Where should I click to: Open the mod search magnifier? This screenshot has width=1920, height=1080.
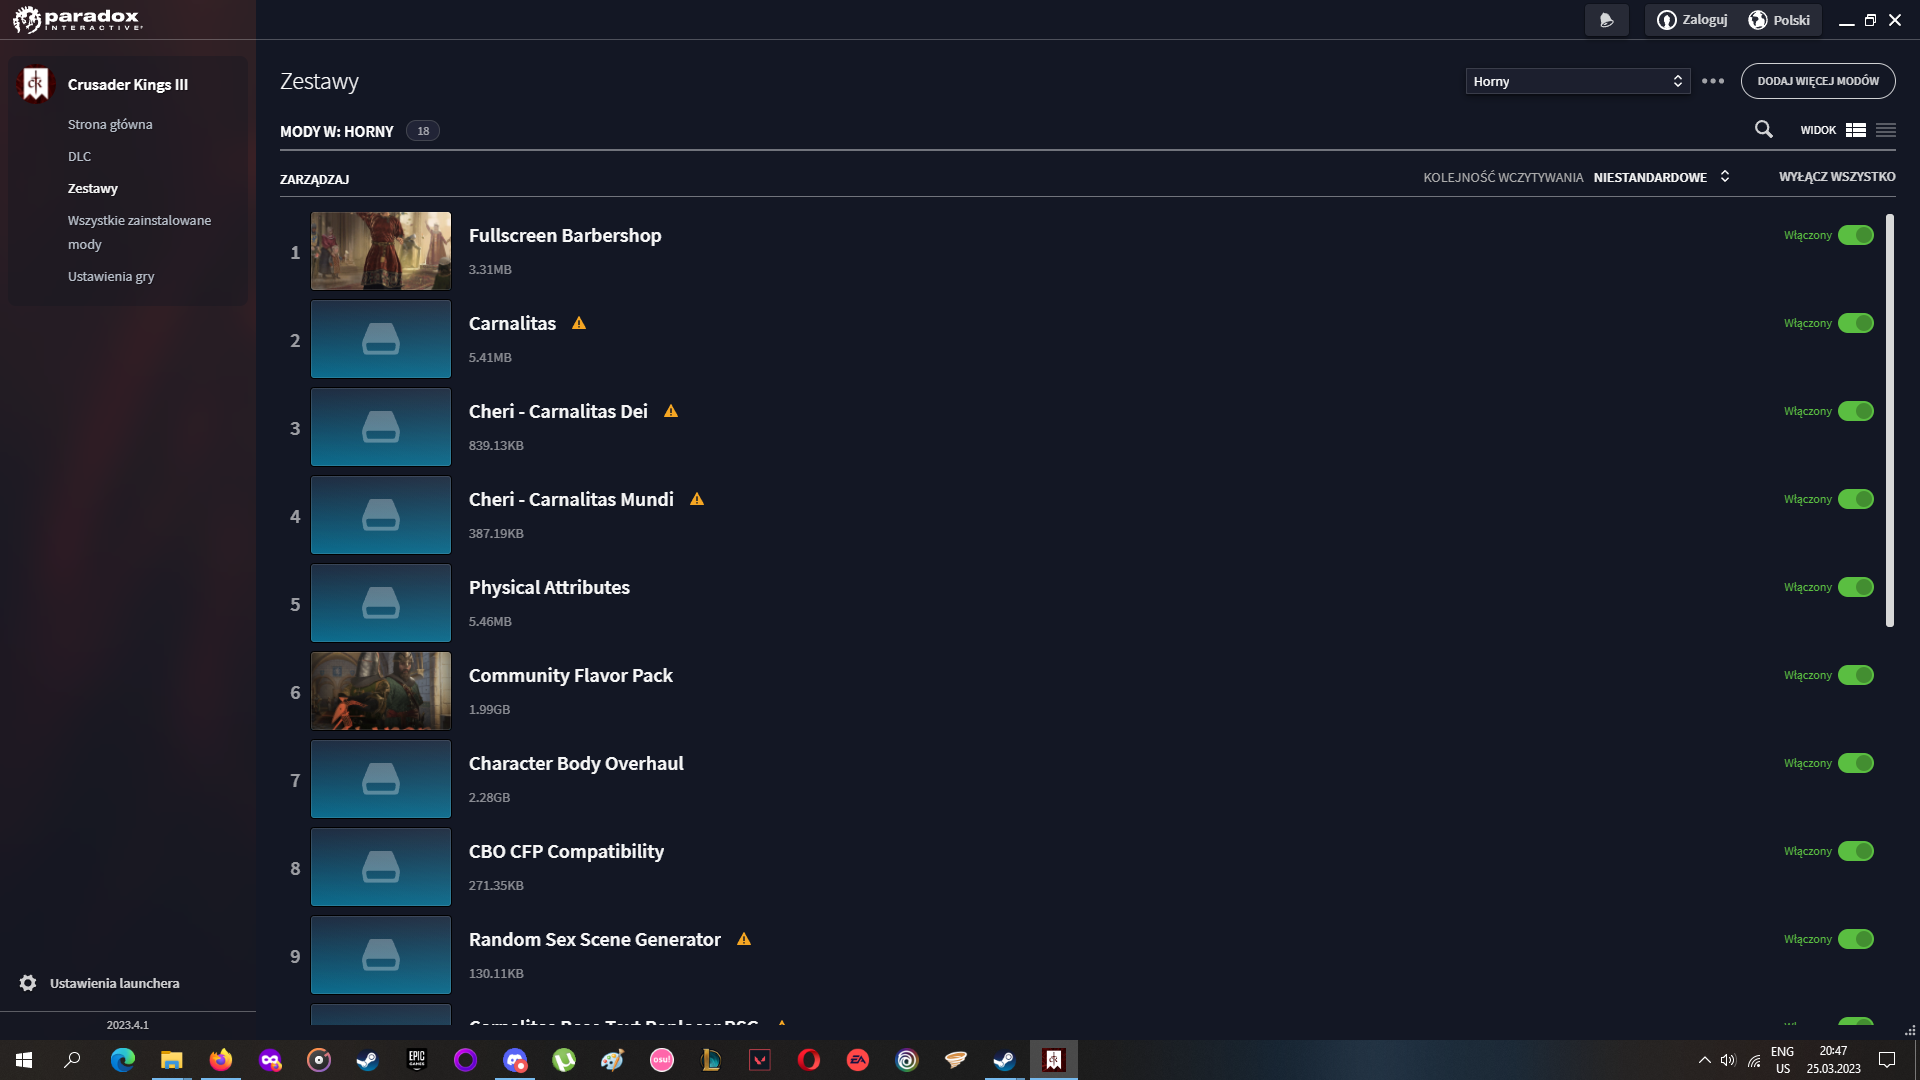(1764, 129)
